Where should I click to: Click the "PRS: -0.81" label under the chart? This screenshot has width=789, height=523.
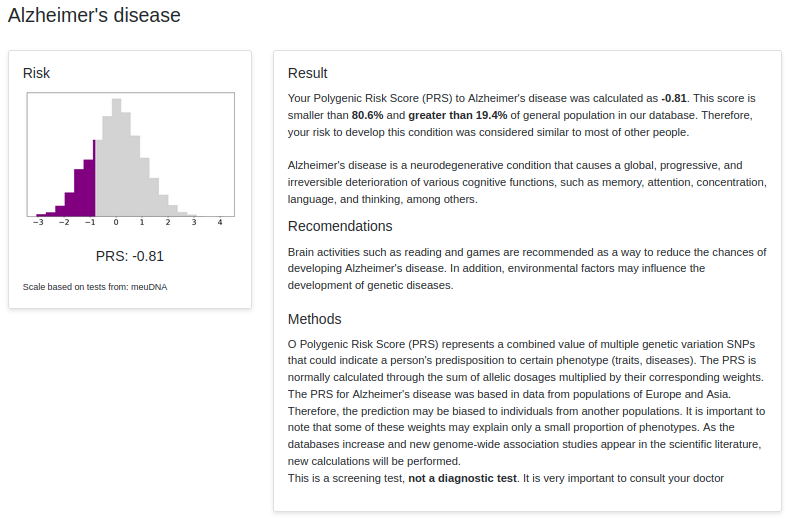pos(130,256)
